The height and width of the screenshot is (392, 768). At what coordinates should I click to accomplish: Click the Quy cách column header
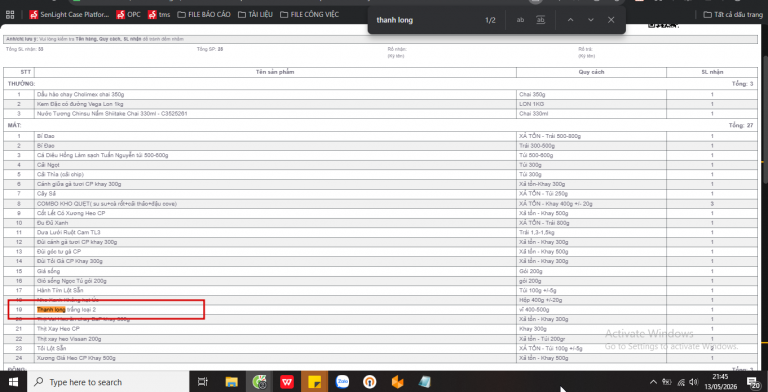coord(591,72)
